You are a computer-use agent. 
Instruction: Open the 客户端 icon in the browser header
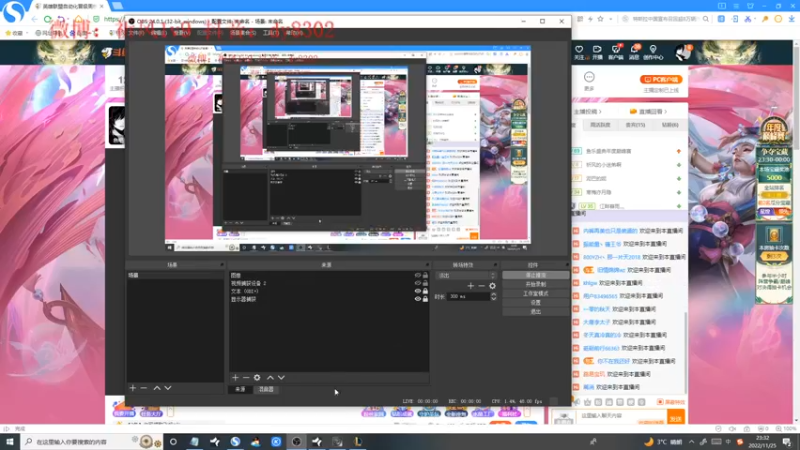tap(616, 50)
